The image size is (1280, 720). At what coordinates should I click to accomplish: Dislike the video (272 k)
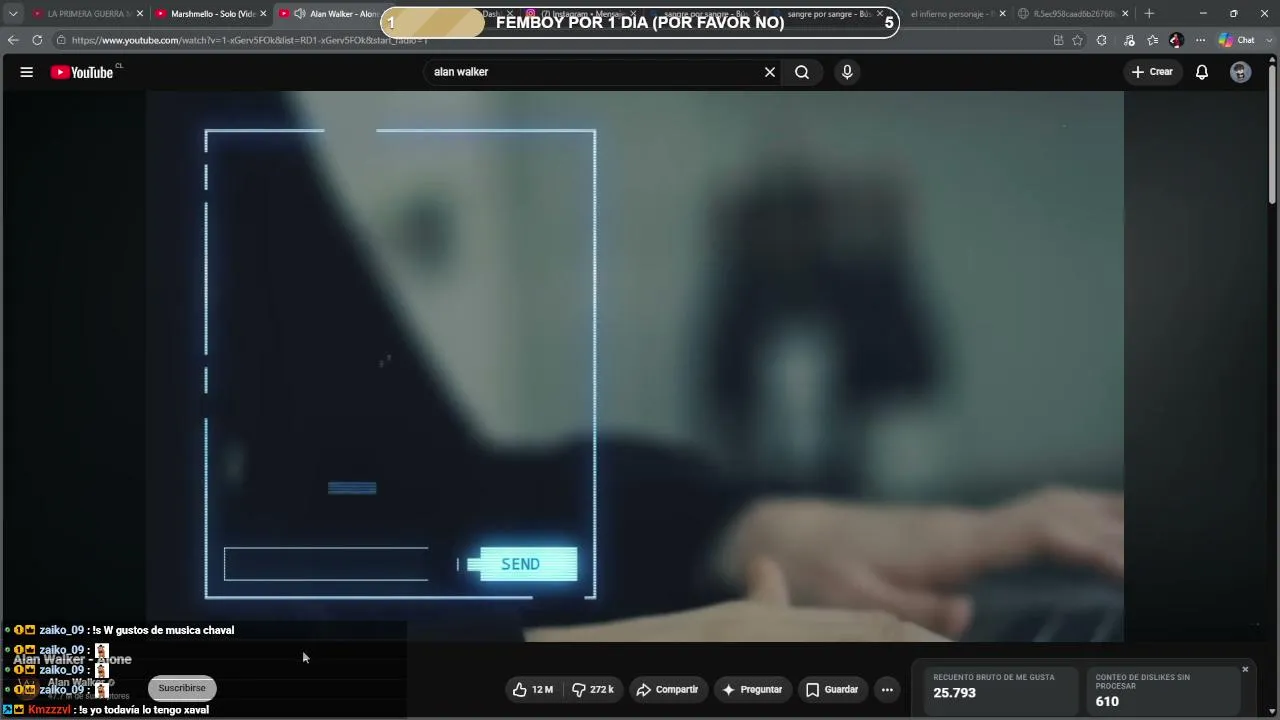592,689
